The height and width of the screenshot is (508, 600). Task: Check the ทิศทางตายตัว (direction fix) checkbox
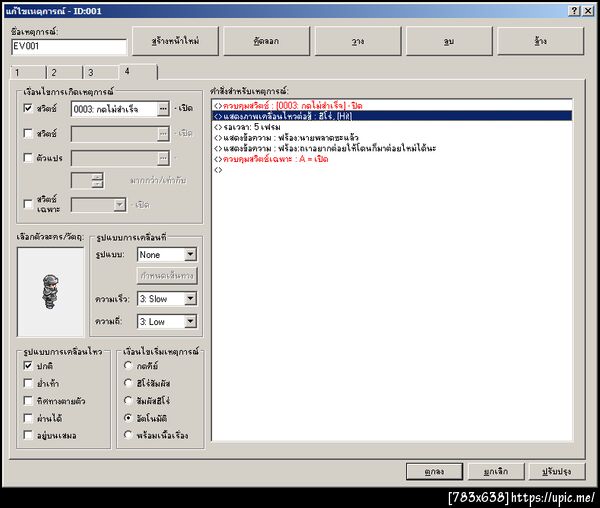click(x=28, y=401)
